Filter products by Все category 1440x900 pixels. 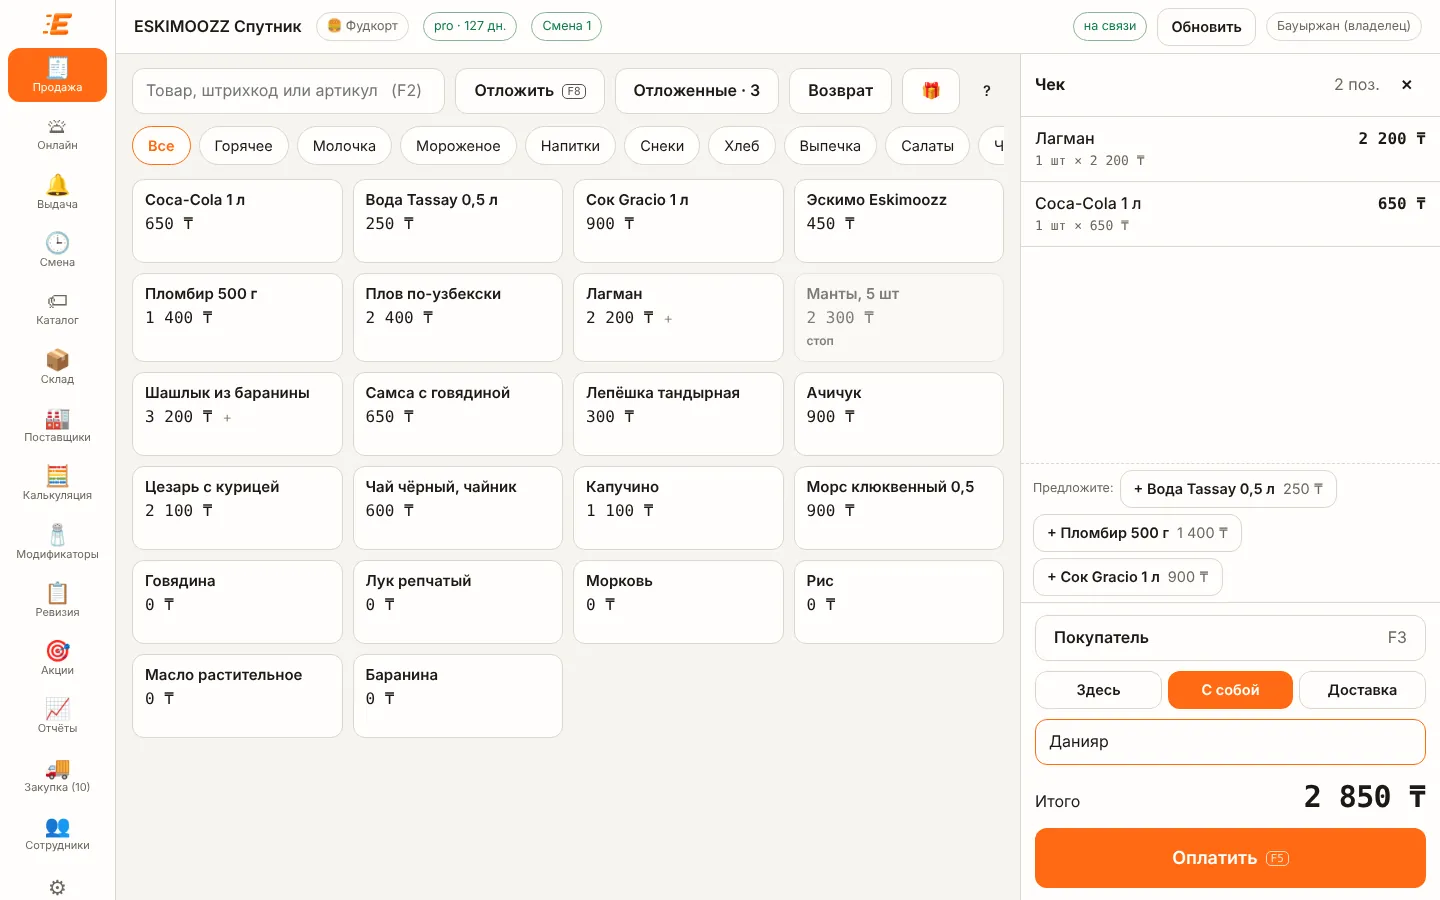[161, 146]
